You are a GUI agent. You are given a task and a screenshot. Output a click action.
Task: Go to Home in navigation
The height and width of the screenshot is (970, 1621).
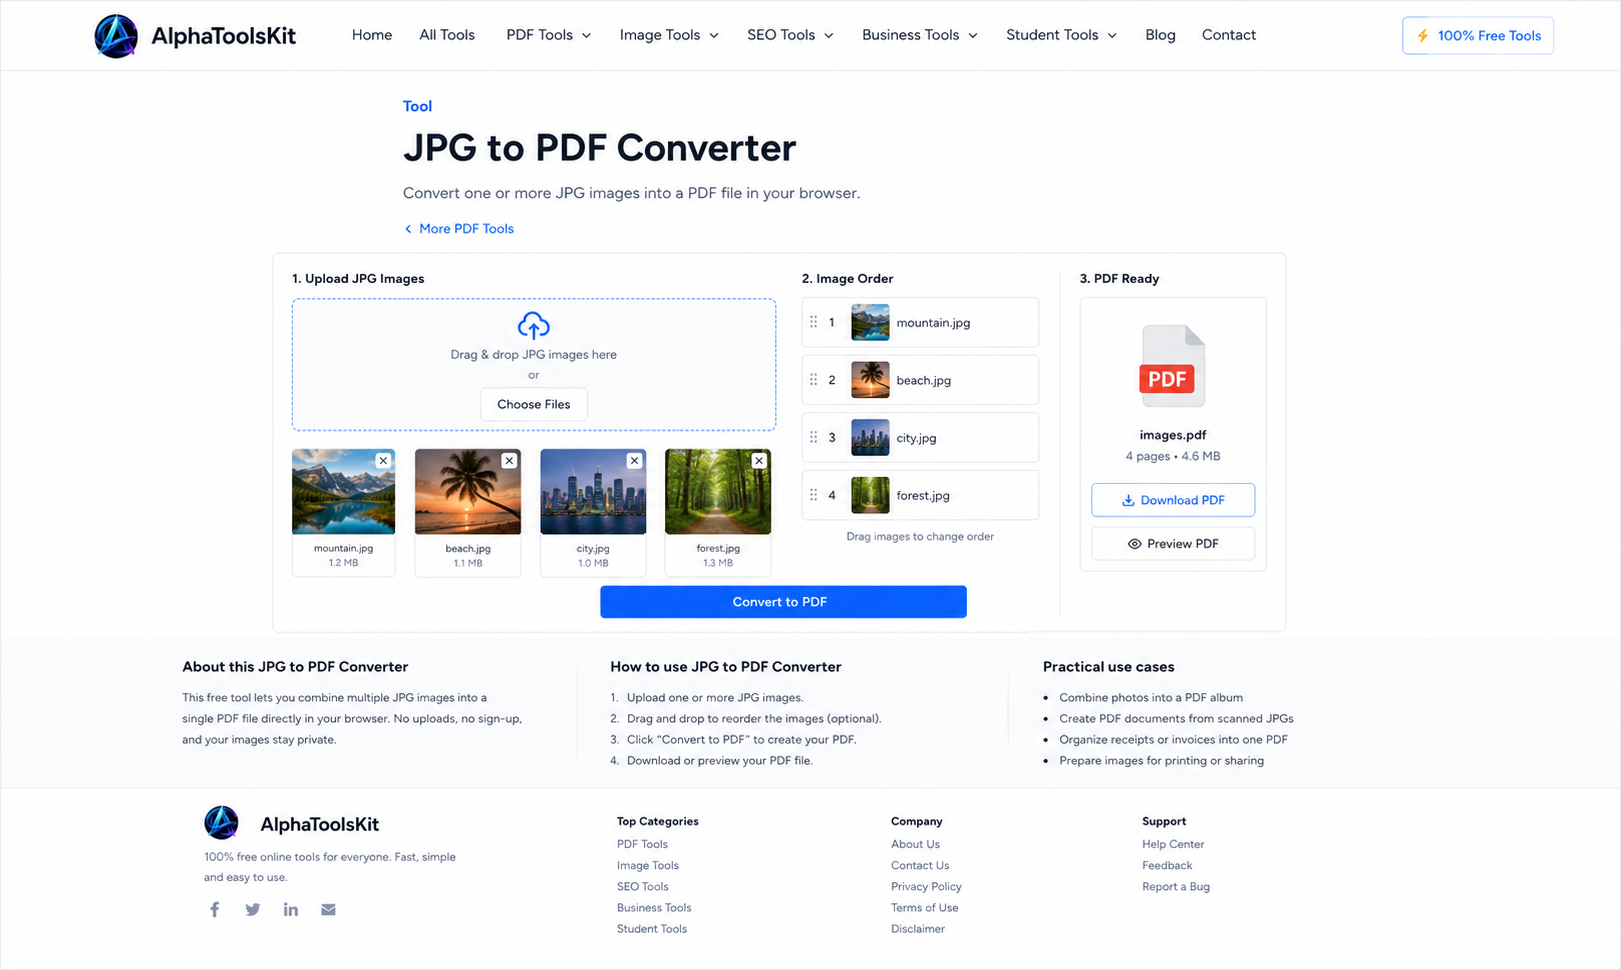click(x=372, y=35)
